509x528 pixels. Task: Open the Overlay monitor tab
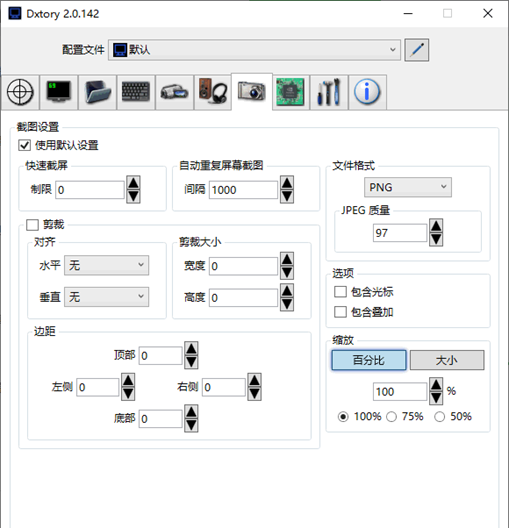click(59, 92)
